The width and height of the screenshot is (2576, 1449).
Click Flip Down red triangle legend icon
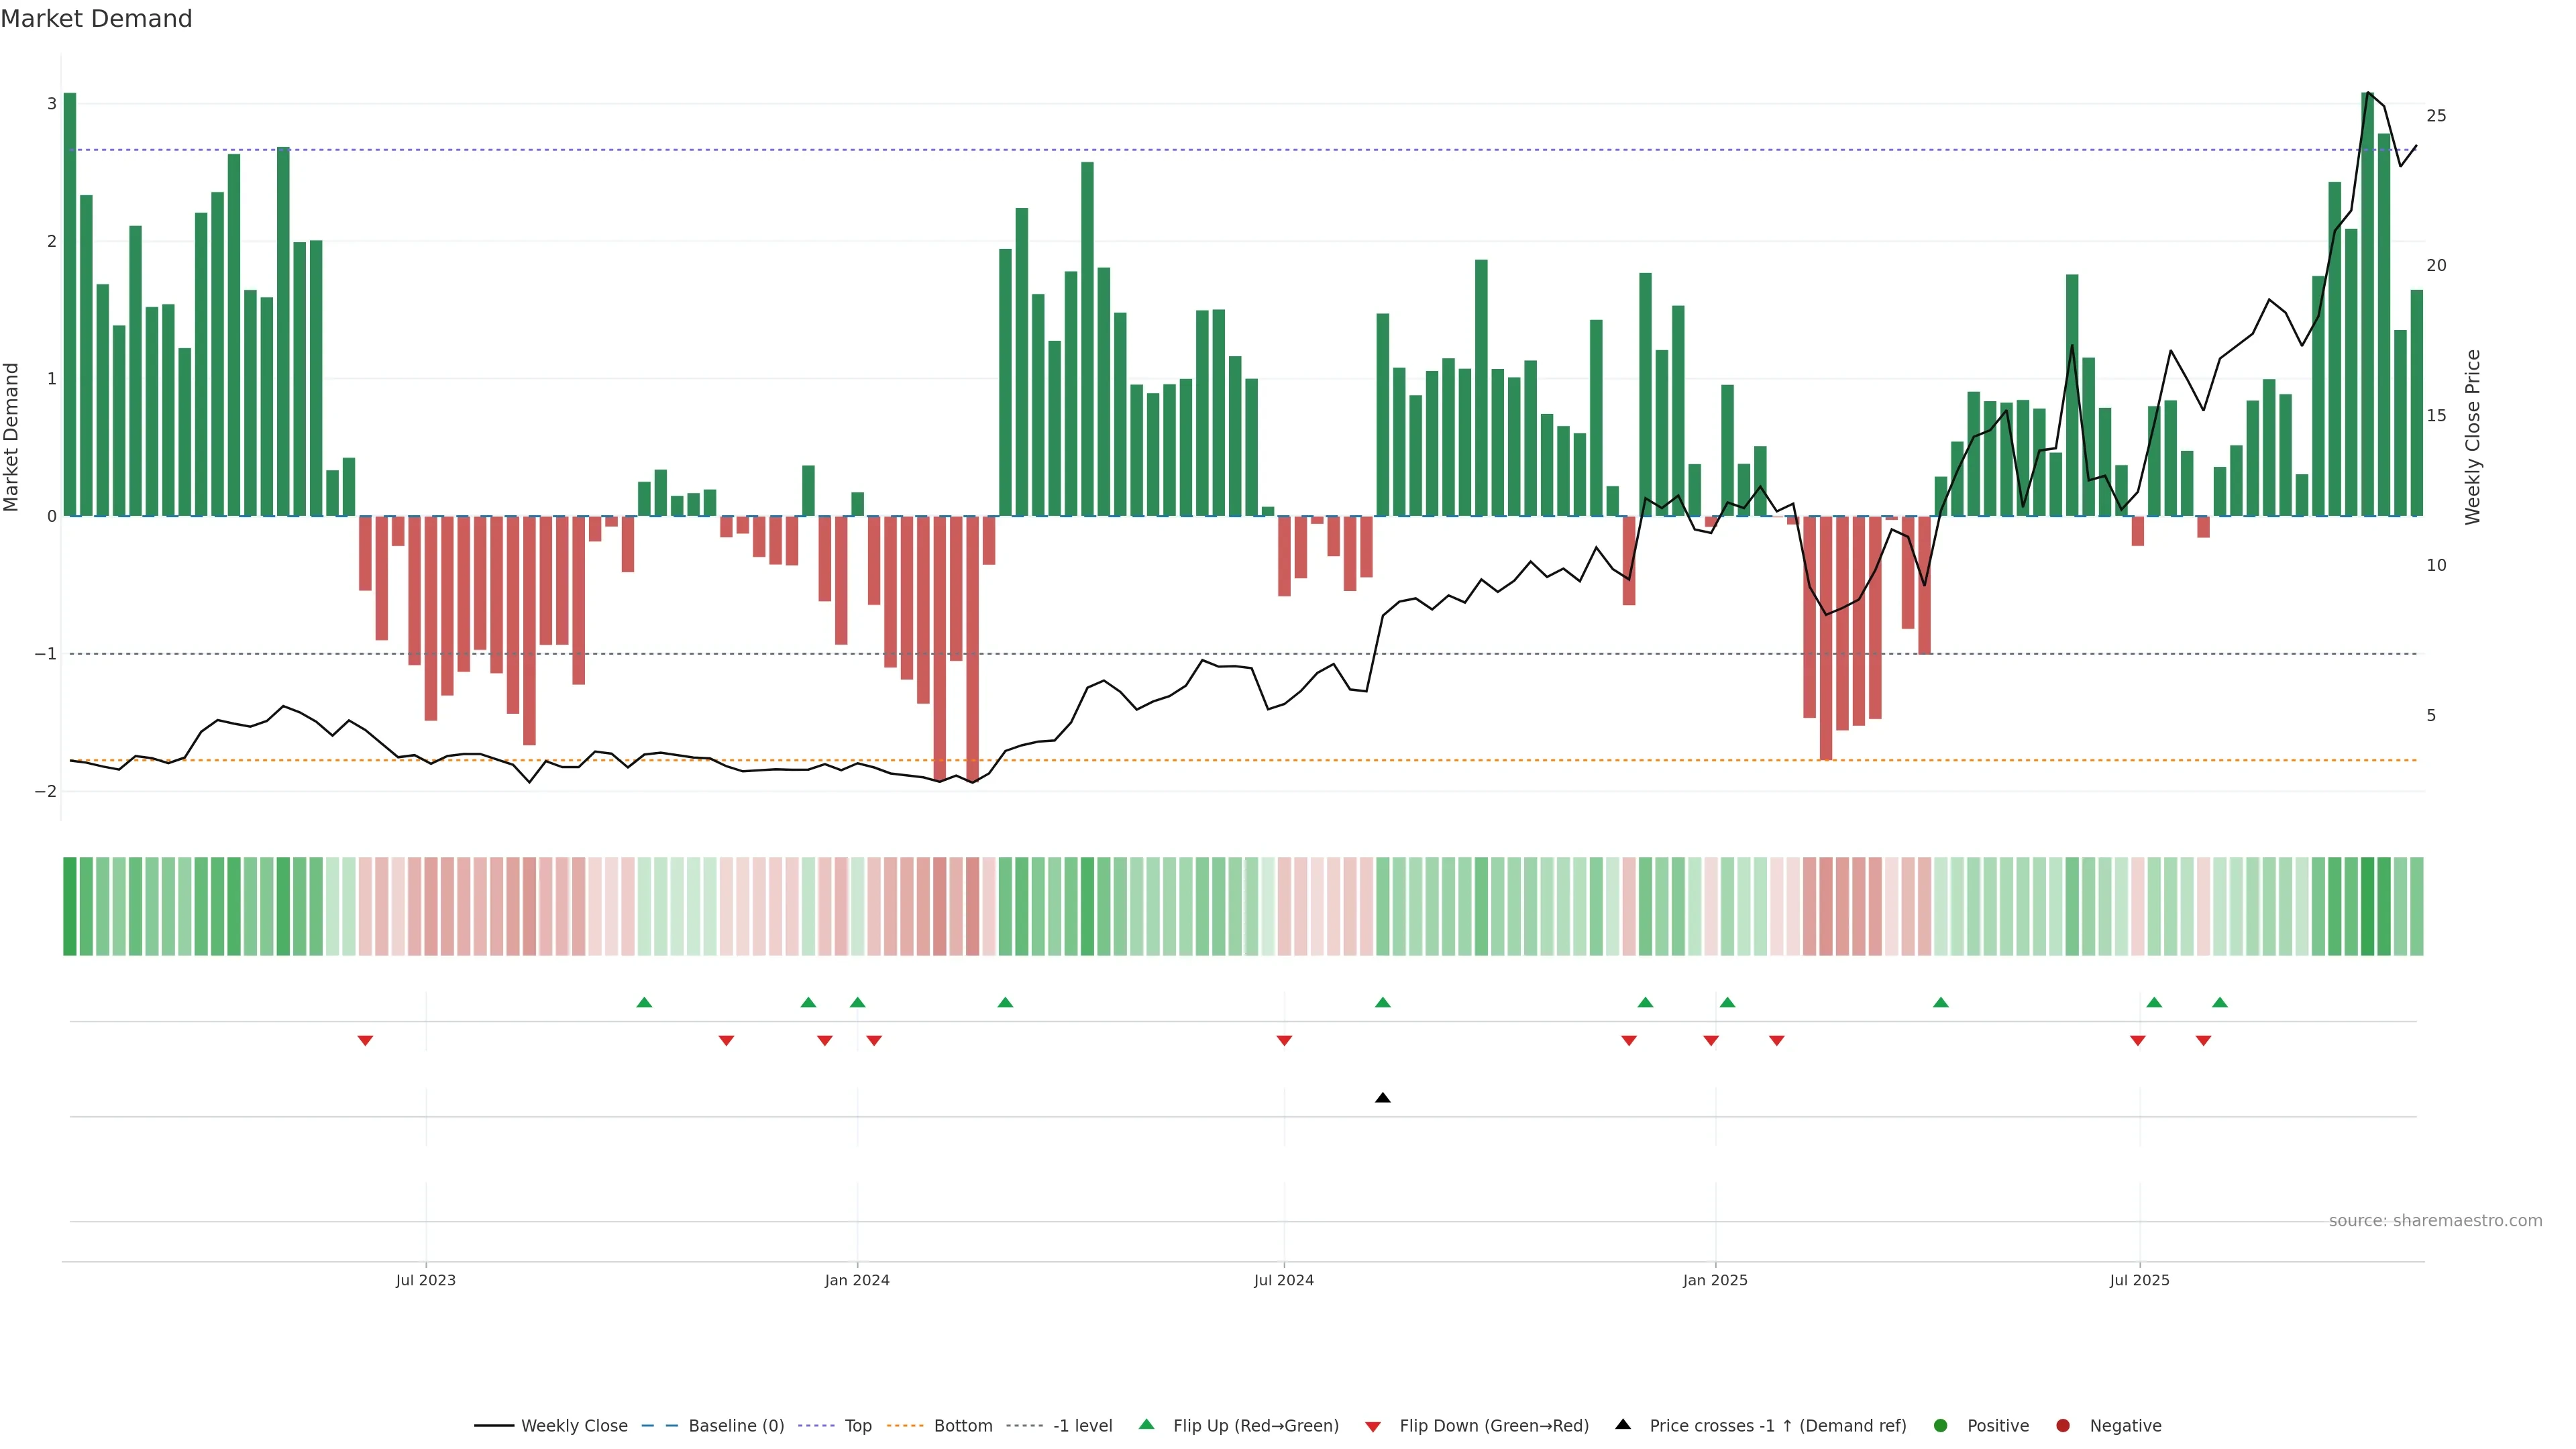(x=1373, y=1427)
